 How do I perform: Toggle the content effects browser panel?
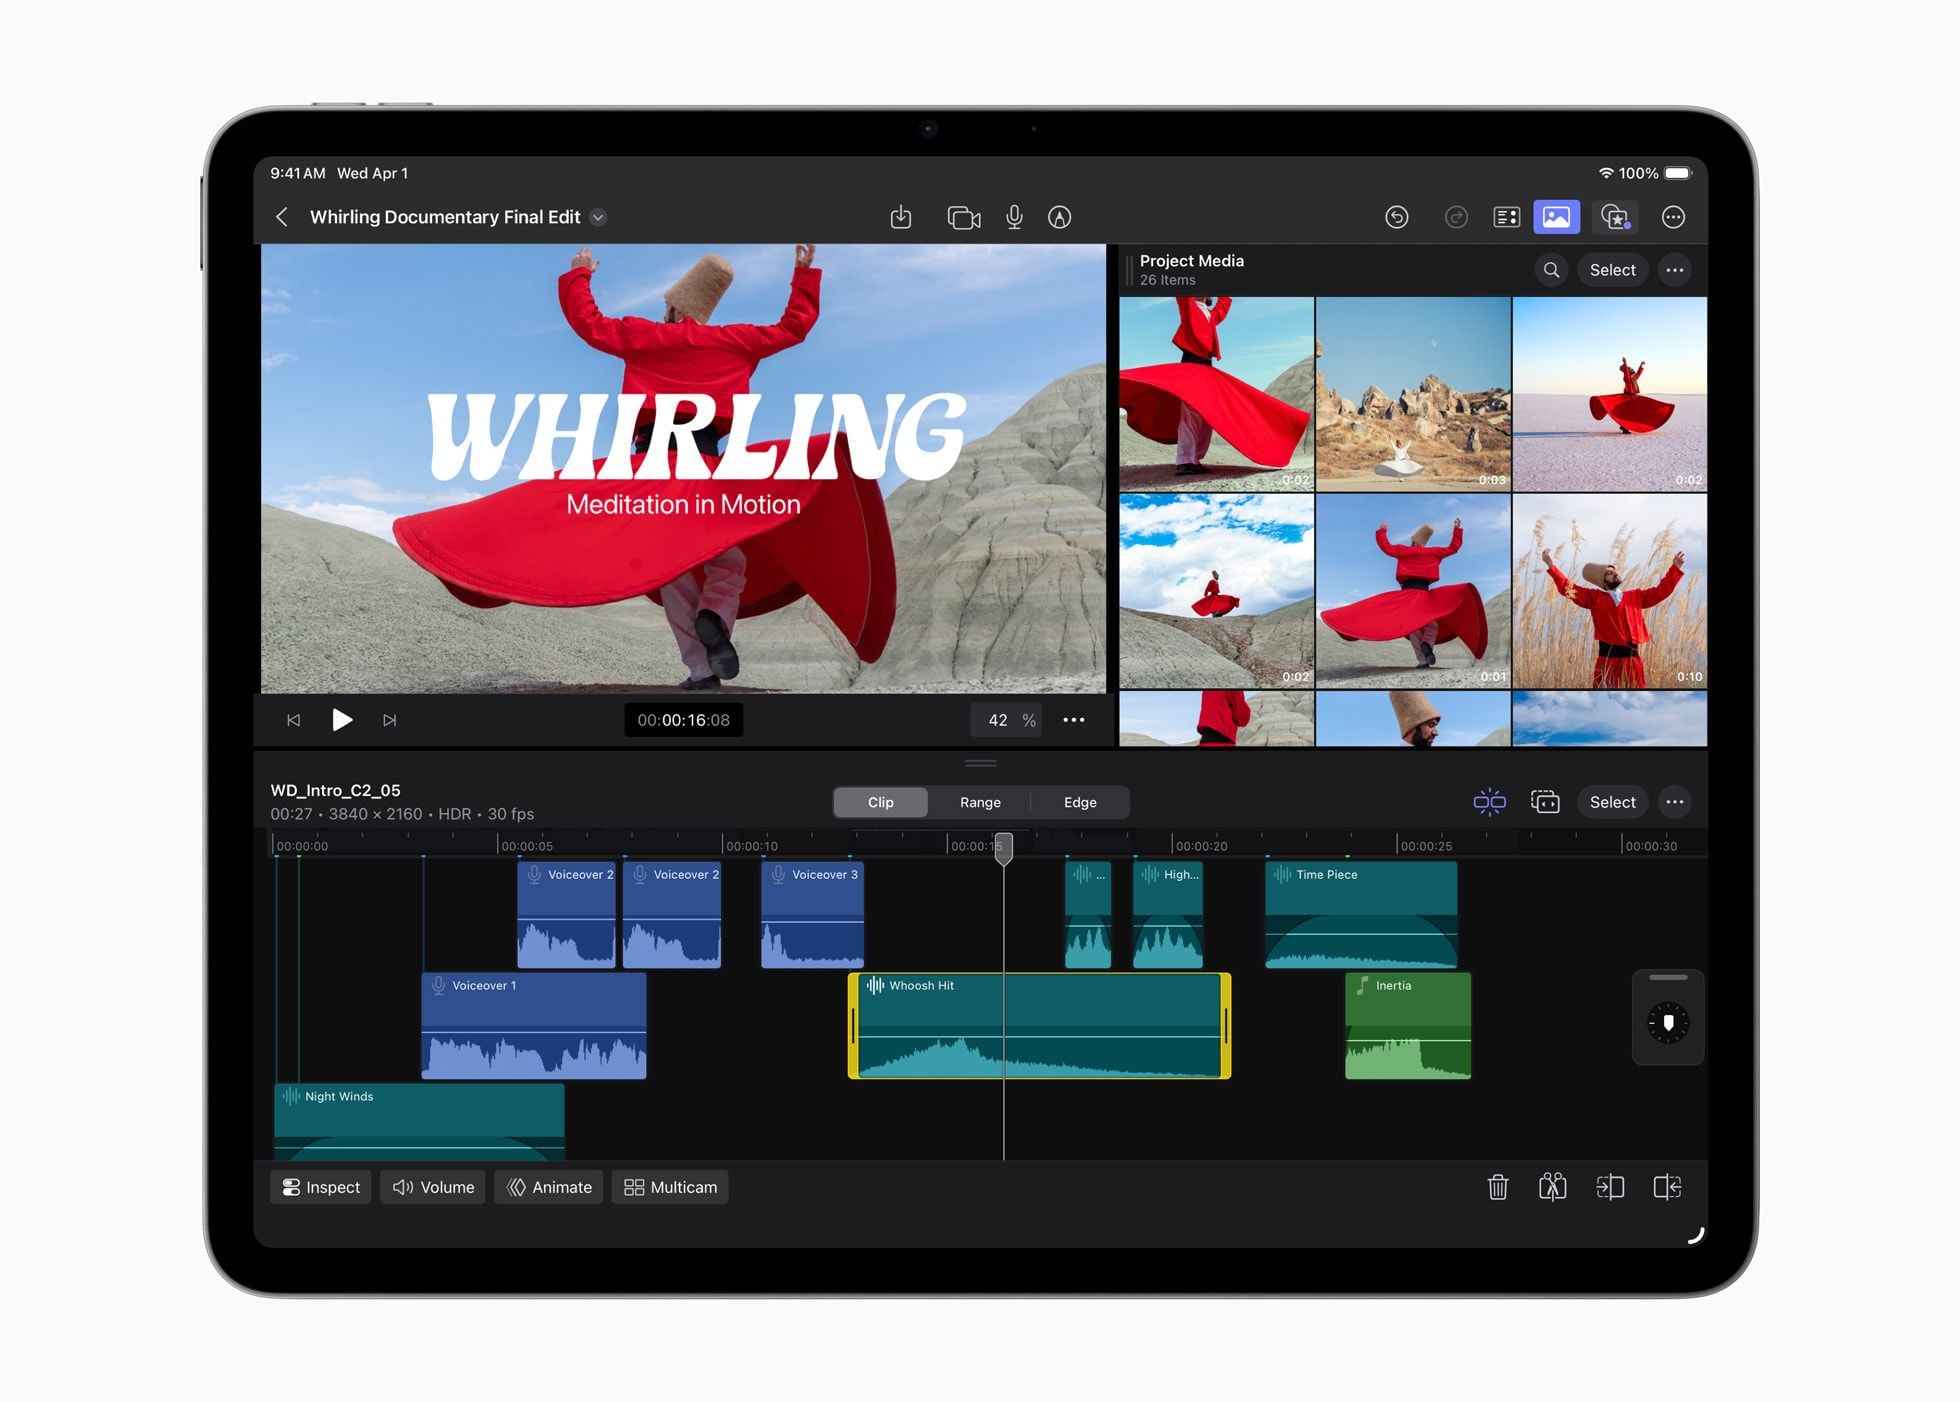coord(1616,217)
